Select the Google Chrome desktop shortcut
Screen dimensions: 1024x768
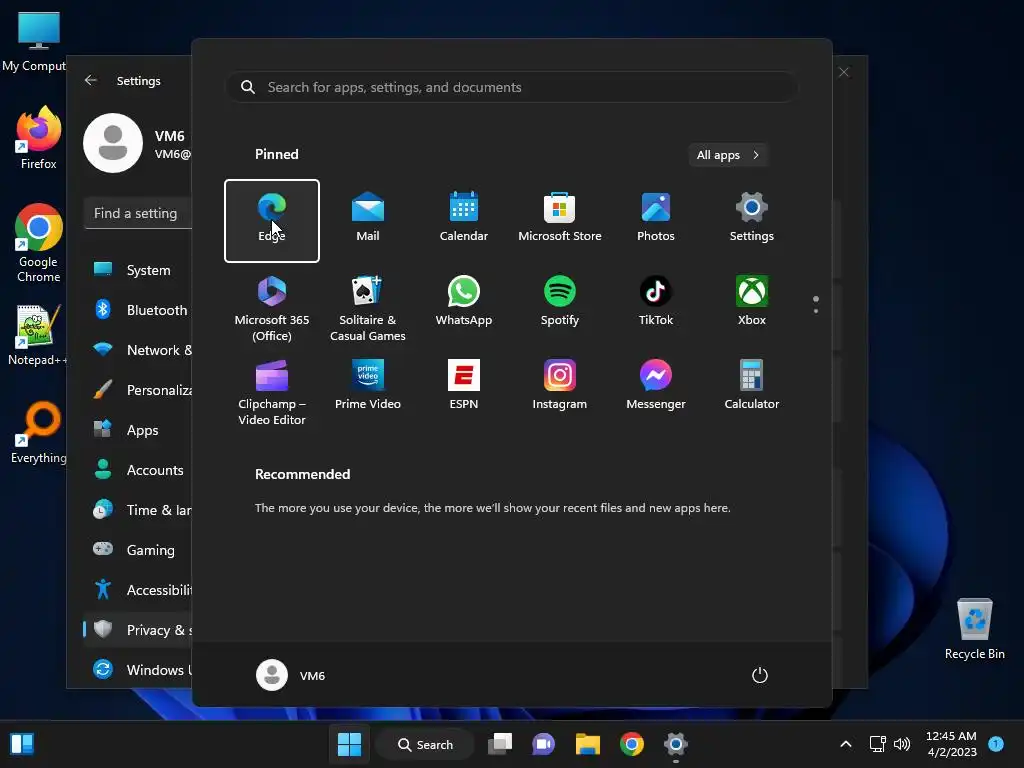(x=39, y=243)
